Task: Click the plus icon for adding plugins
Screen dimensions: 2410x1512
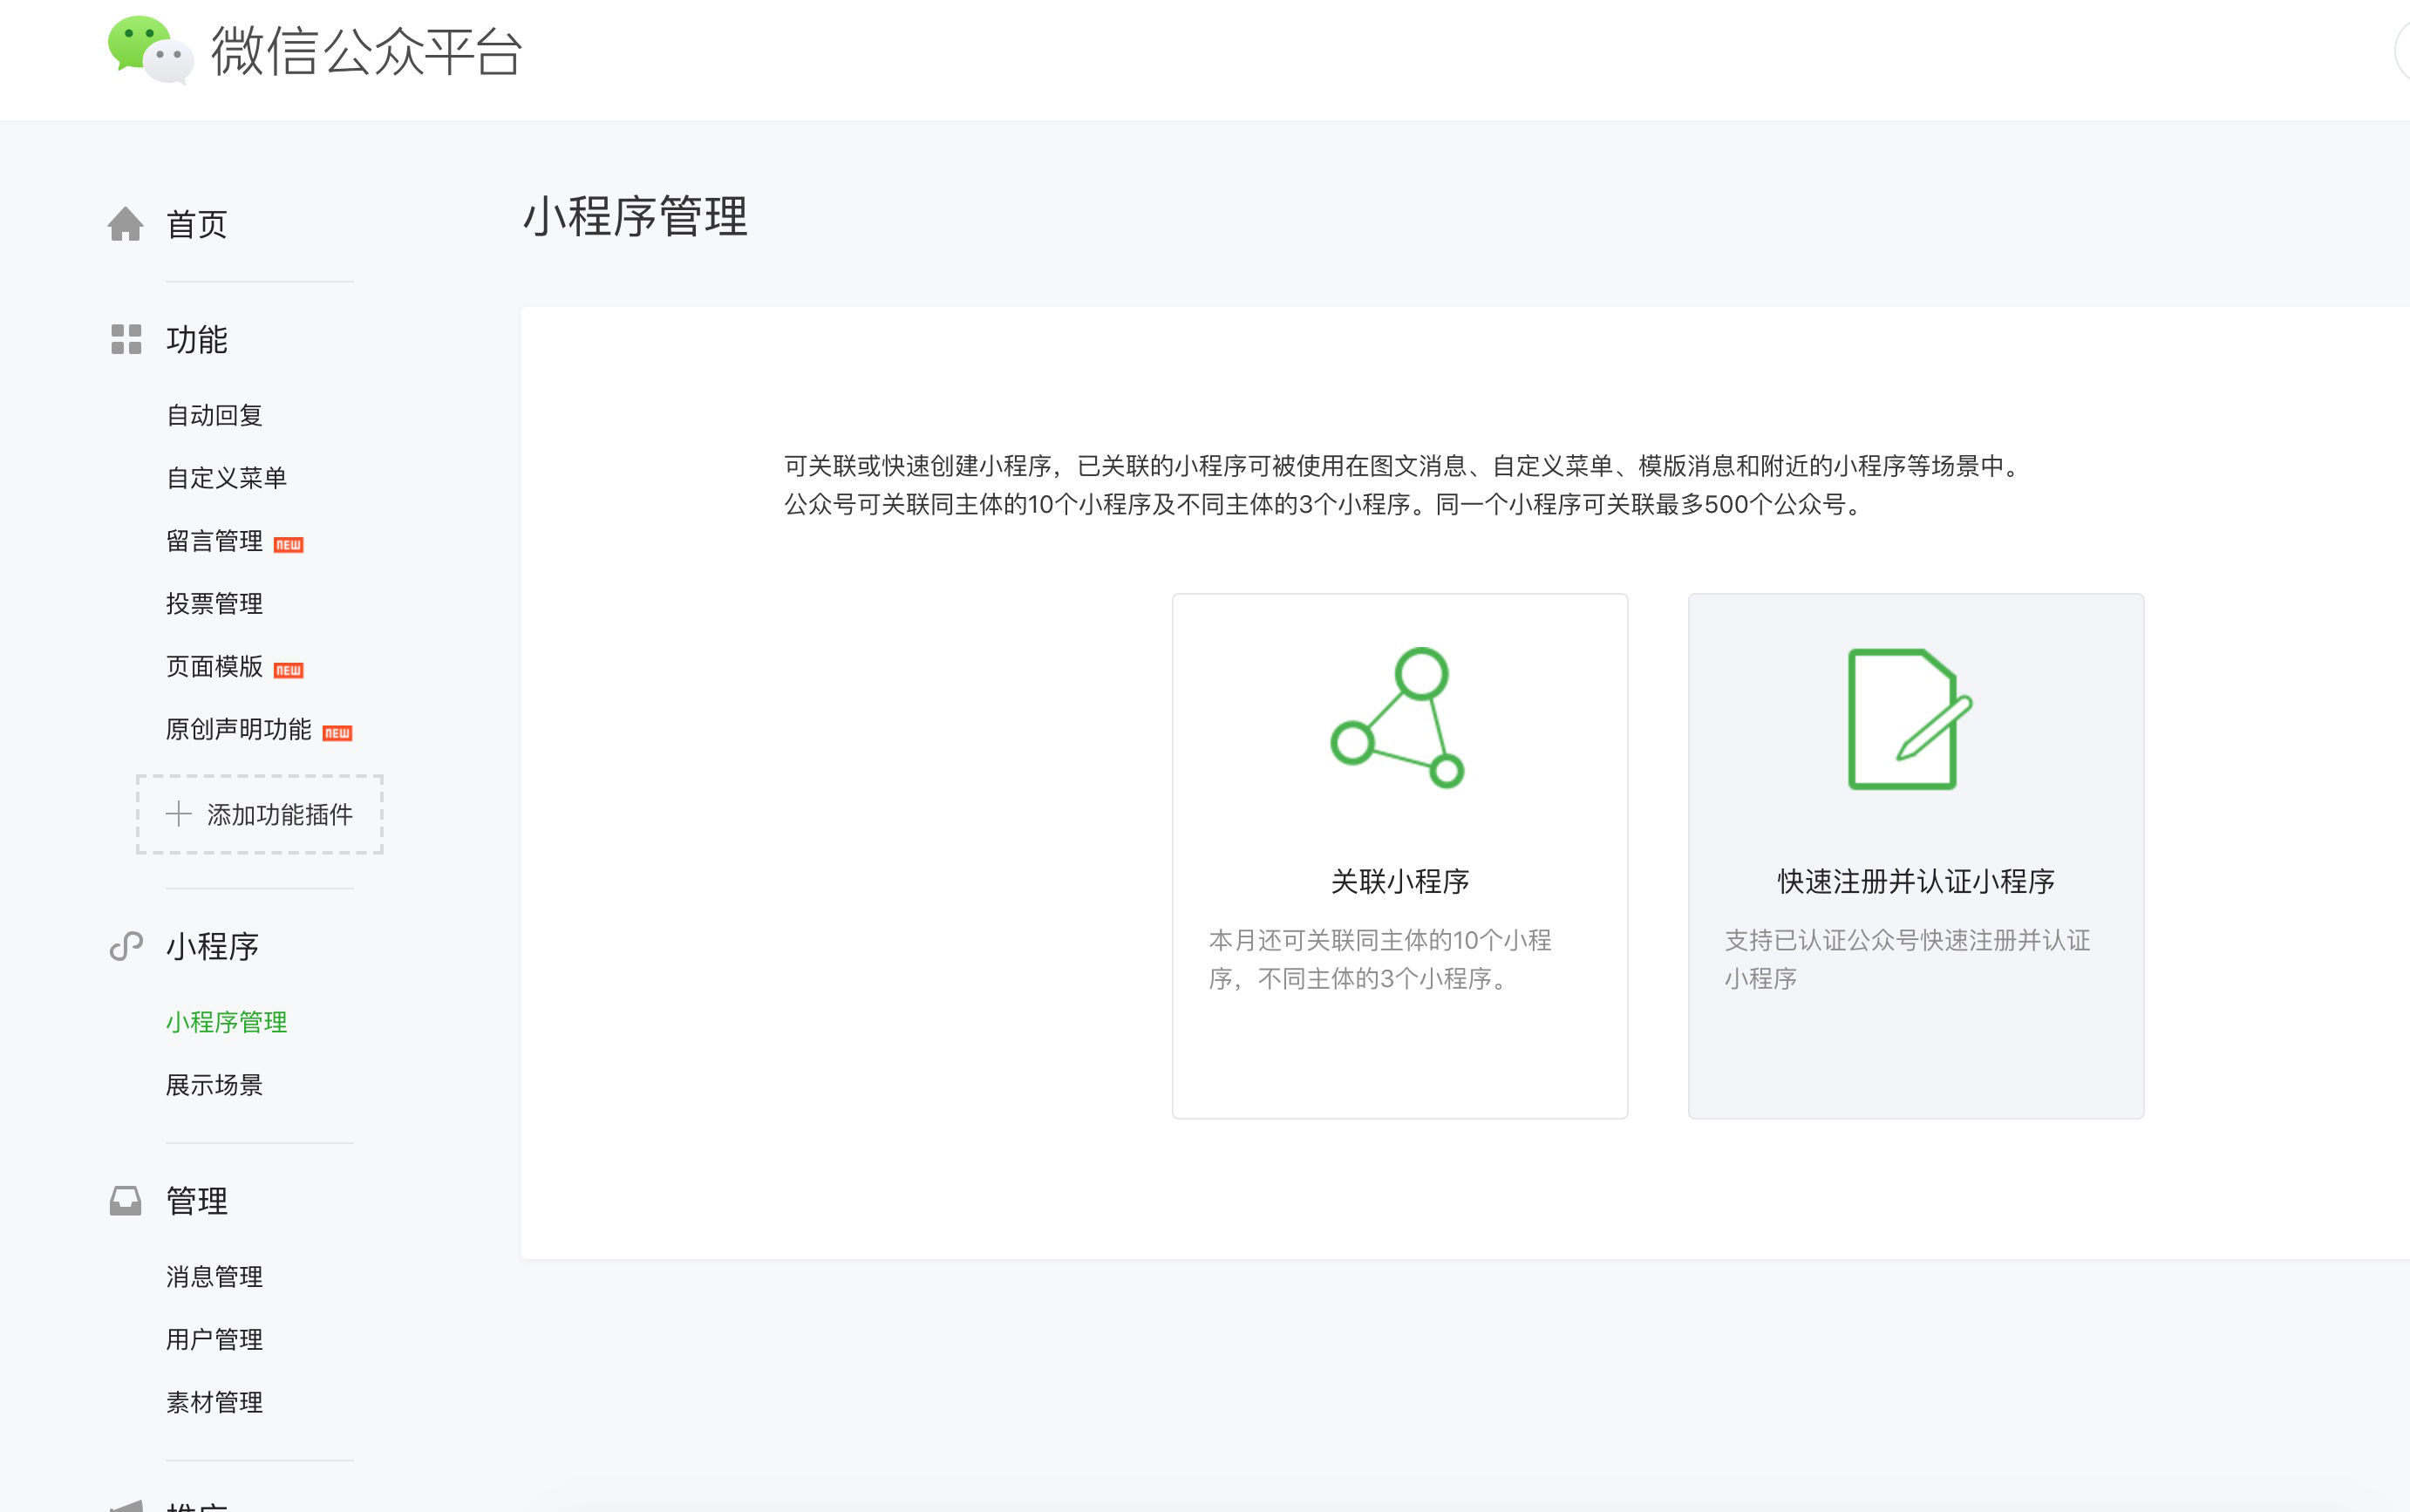Action: click(178, 814)
